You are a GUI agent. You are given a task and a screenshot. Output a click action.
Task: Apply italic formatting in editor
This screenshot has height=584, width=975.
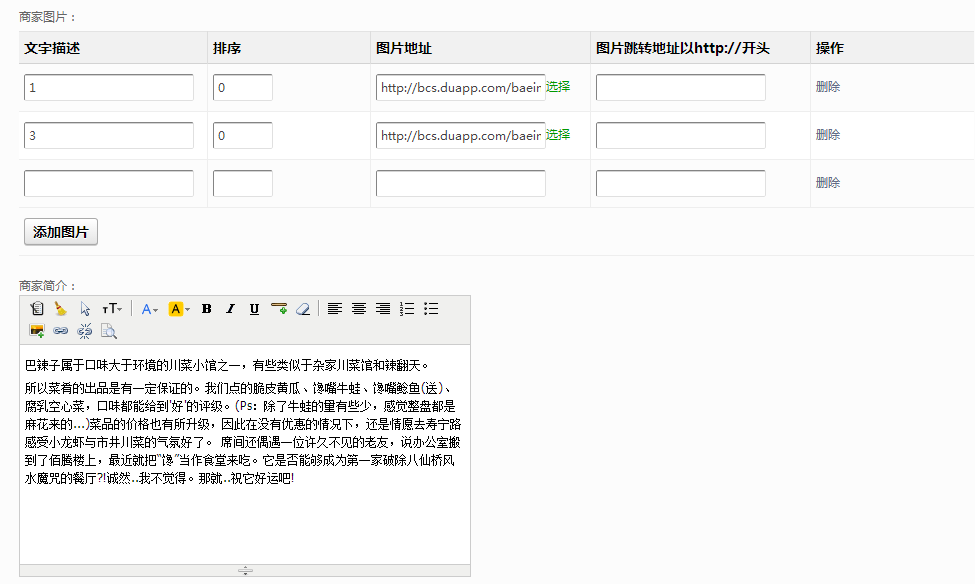click(230, 309)
